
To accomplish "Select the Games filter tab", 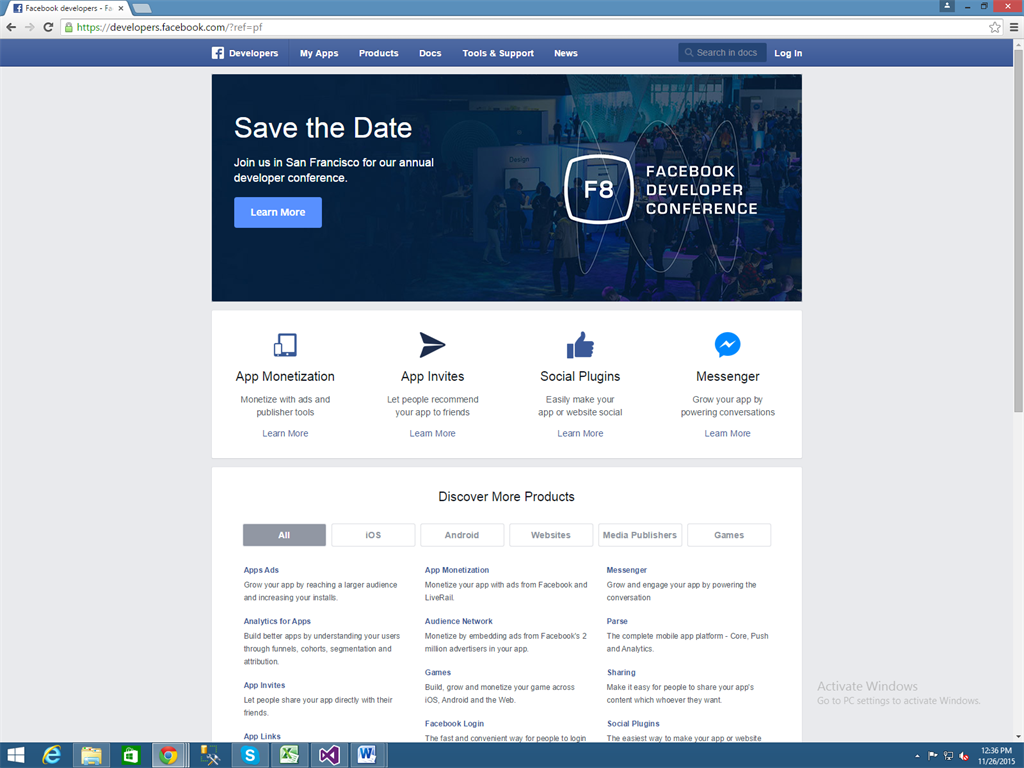I will tap(729, 535).
